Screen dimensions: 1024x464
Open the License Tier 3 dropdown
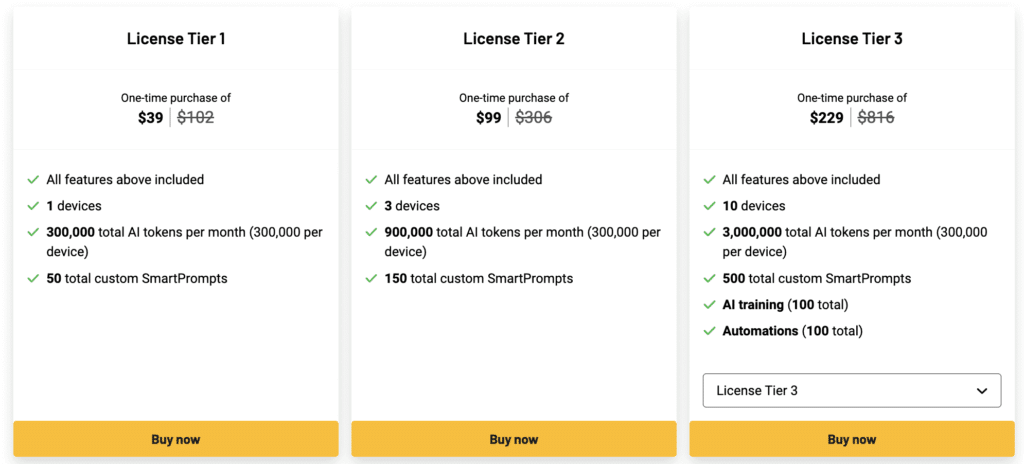click(851, 390)
